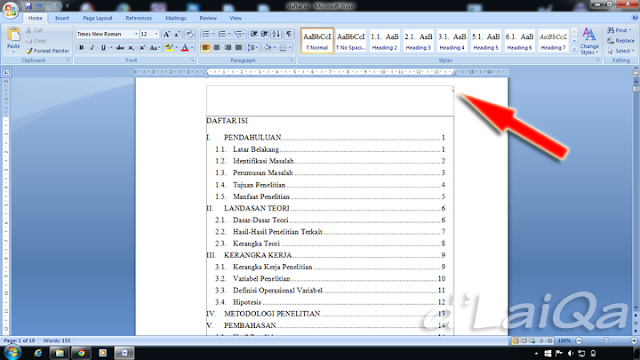Click the Multilevel List icon

click(x=238, y=34)
